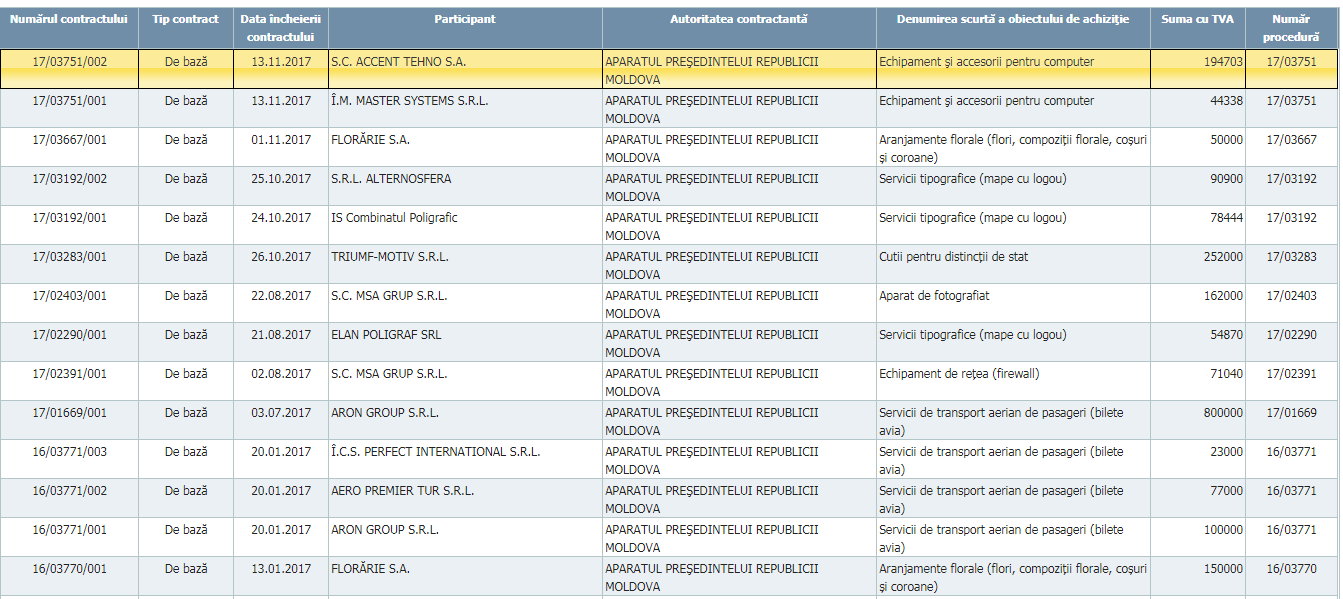Click participant S.R.L. ALTERNOSFERA

(x=391, y=179)
